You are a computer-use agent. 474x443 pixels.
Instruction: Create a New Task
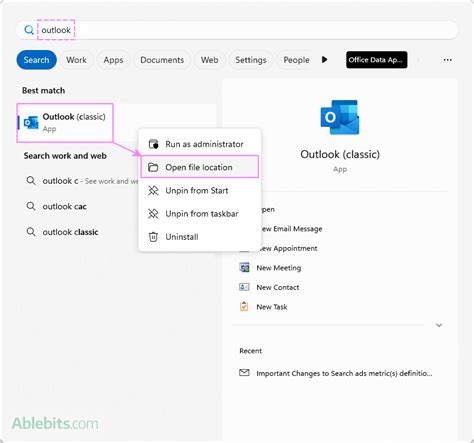[x=272, y=307]
